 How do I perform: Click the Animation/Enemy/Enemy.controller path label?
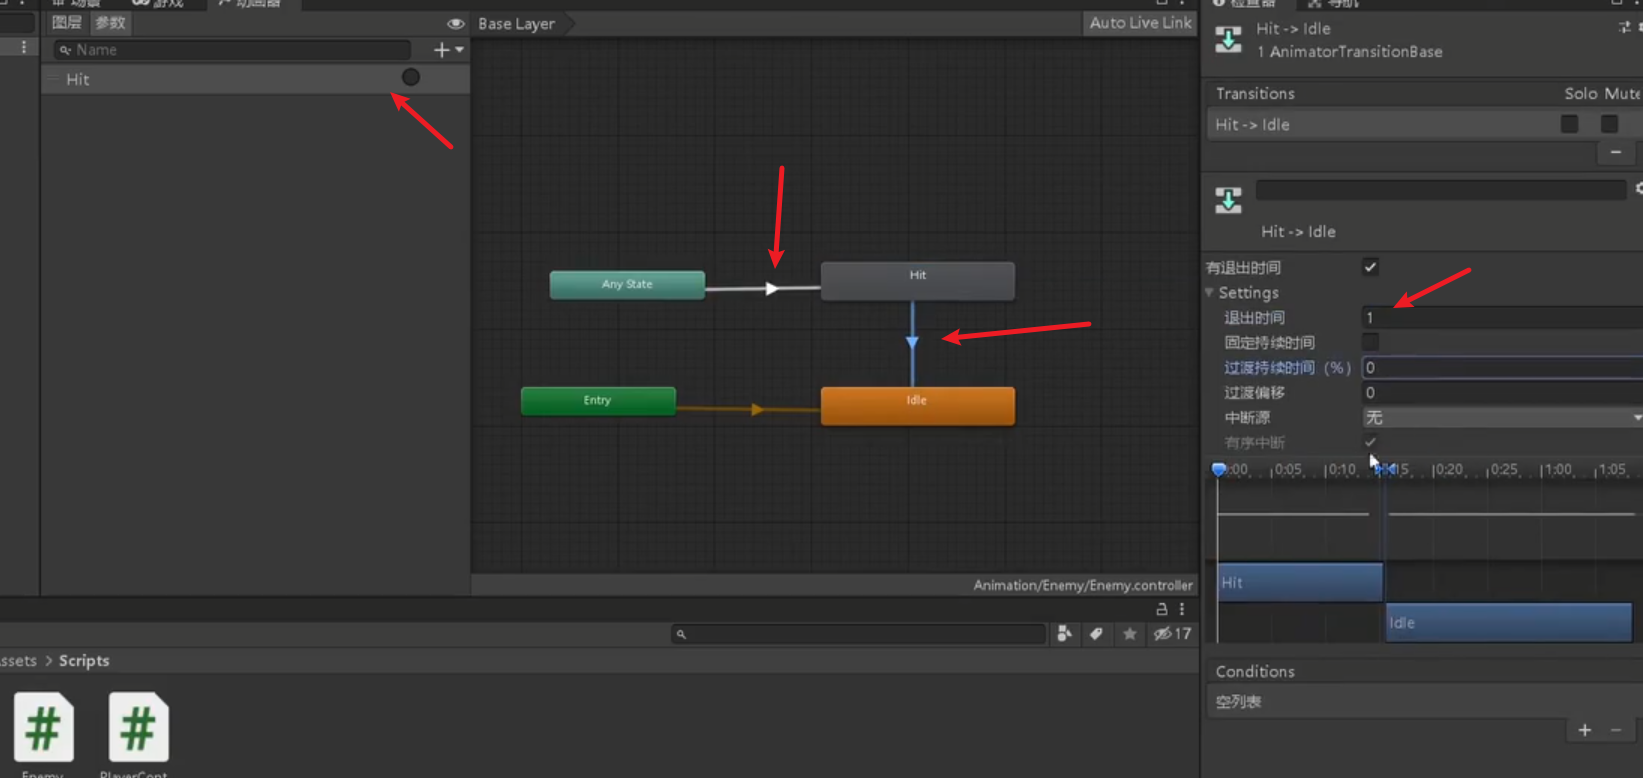pos(1083,585)
